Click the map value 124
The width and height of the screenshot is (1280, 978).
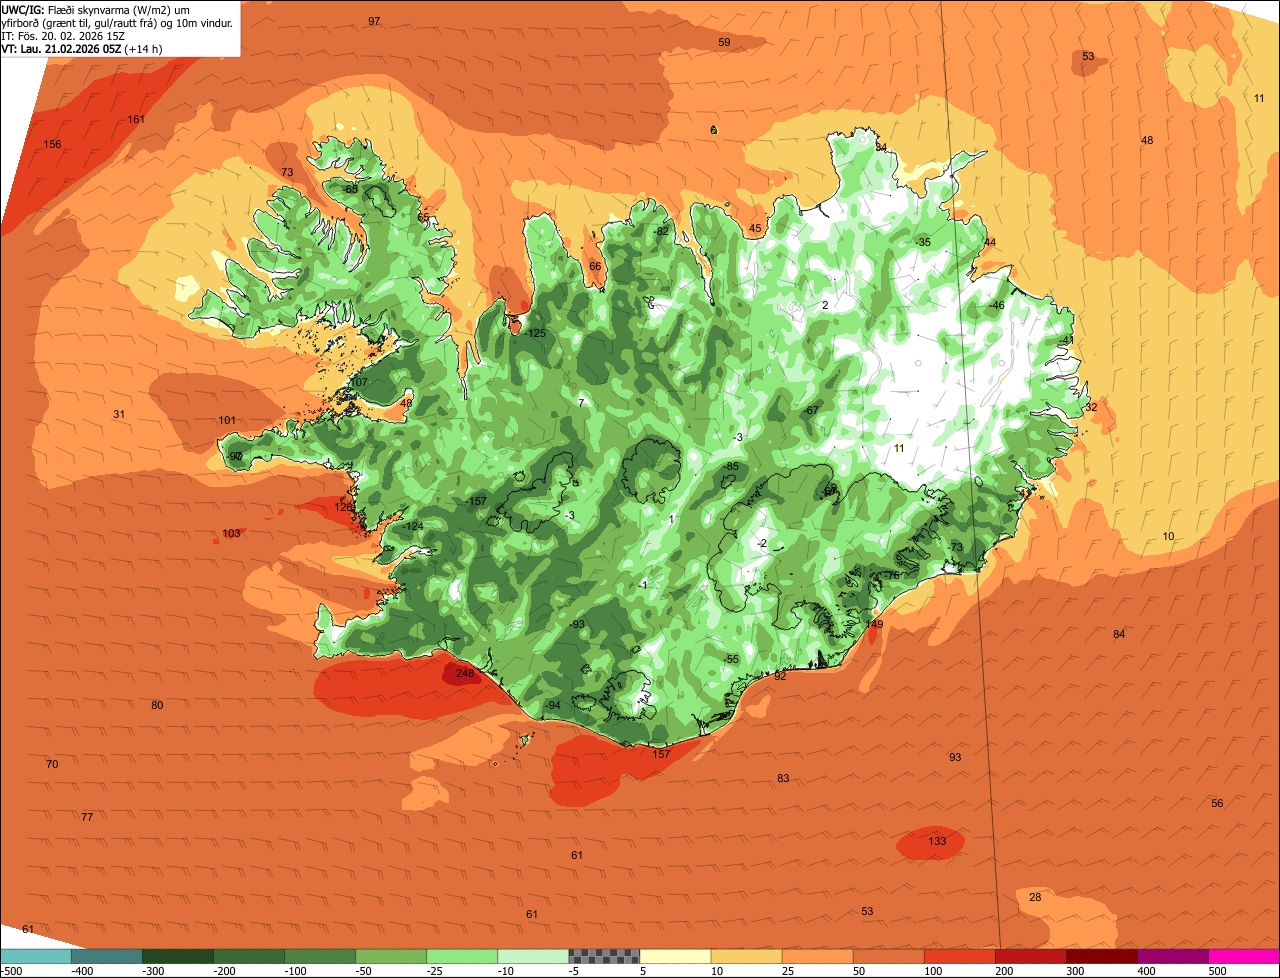pyautogui.click(x=414, y=526)
